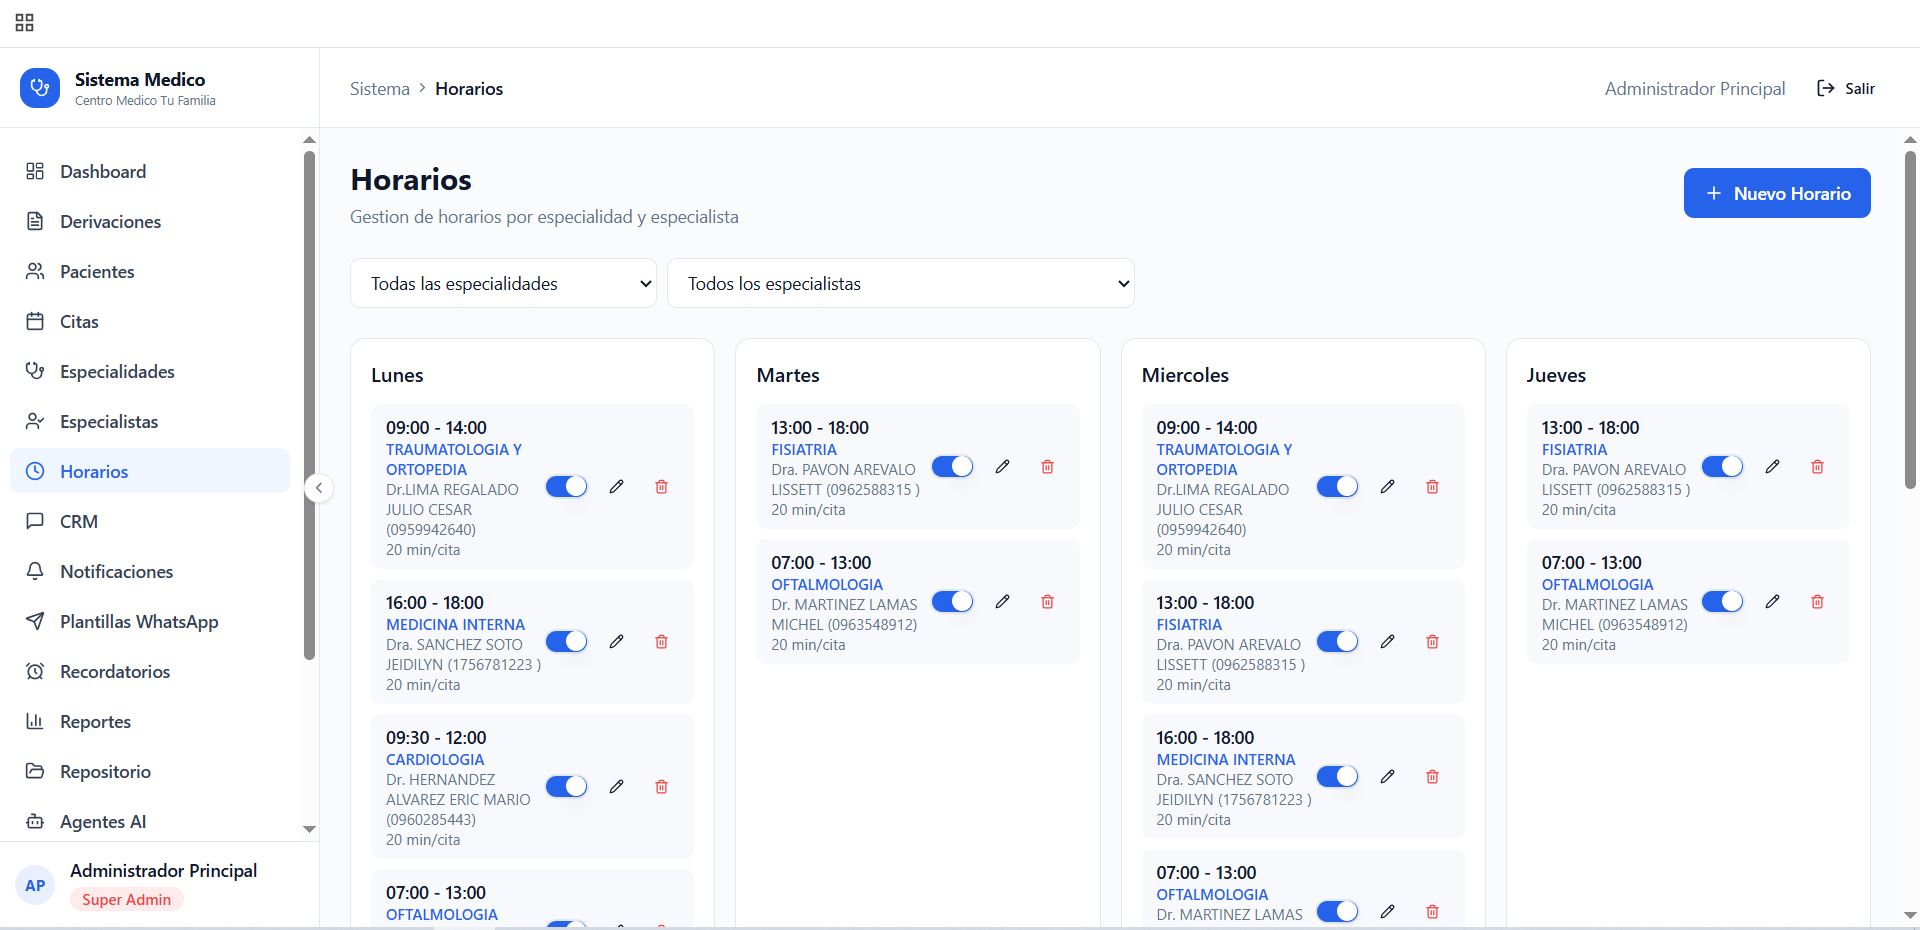
Task: Toggle off the Jueves Fisiatria schedule
Action: pos(1722,467)
